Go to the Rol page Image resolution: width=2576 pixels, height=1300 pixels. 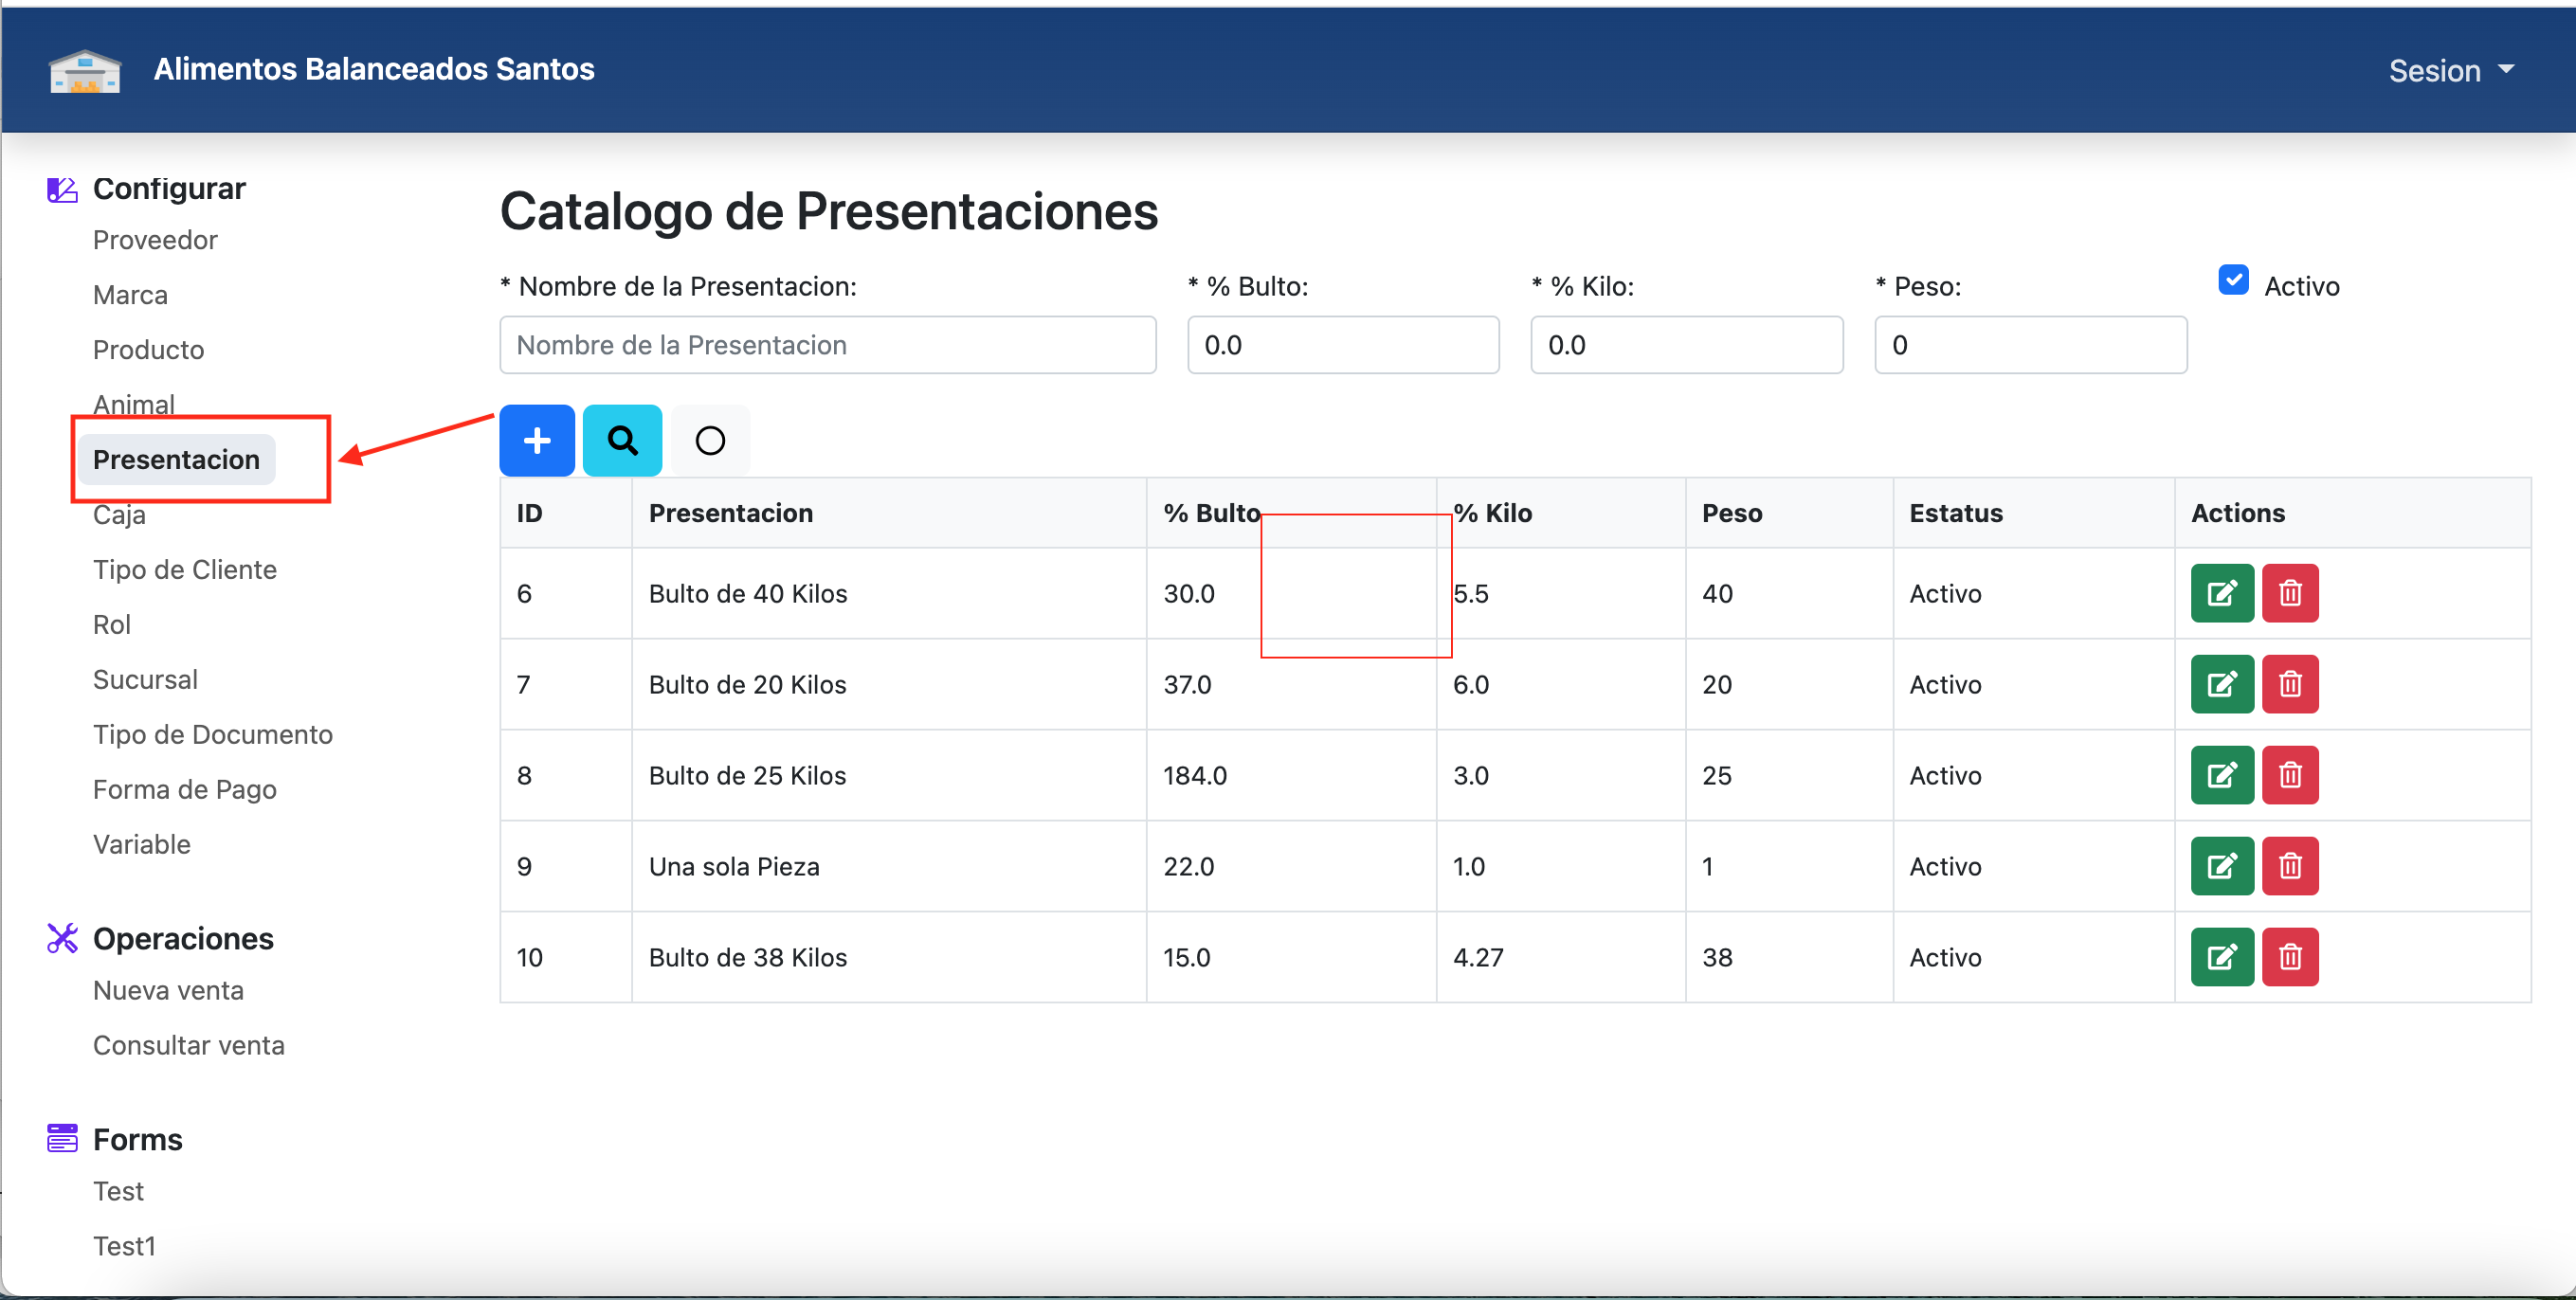[x=112, y=625]
